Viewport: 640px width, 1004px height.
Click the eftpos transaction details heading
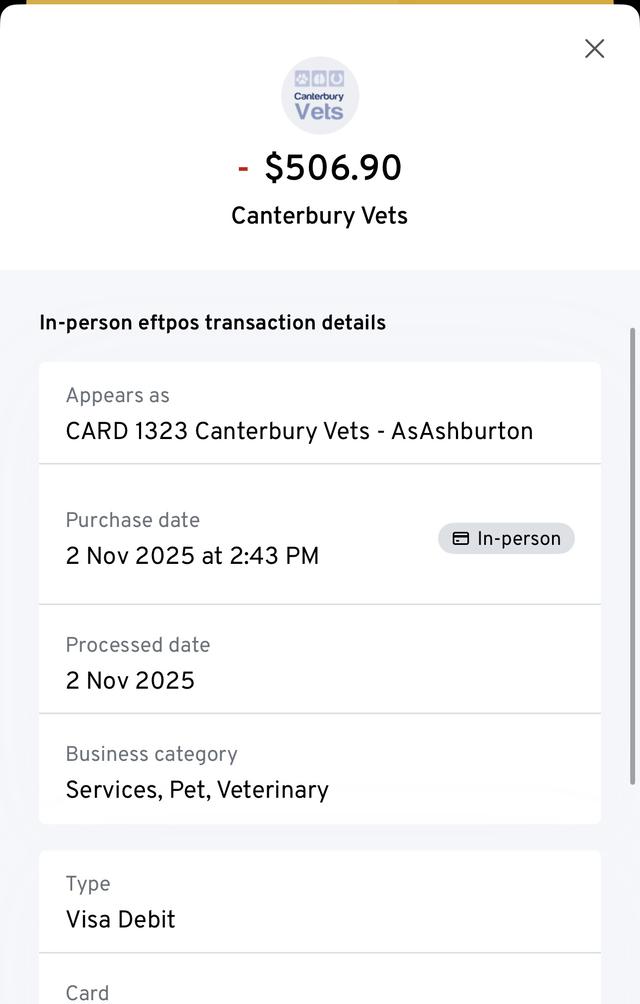tap(212, 323)
